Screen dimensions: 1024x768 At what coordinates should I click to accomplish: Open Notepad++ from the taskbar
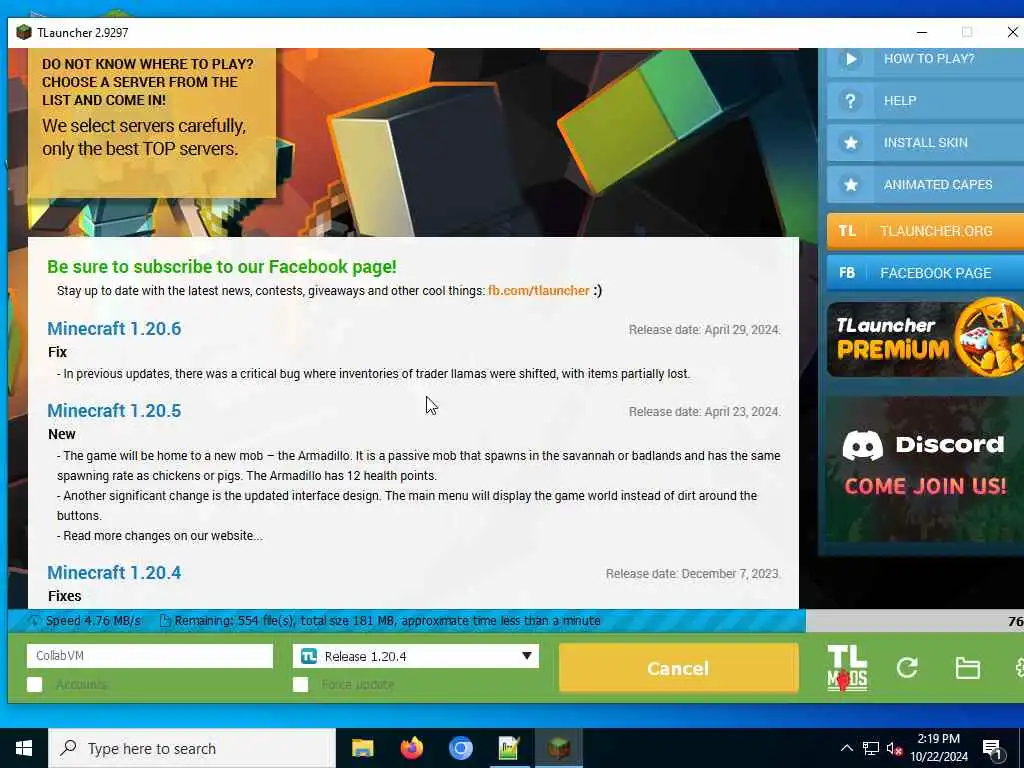pyautogui.click(x=509, y=748)
